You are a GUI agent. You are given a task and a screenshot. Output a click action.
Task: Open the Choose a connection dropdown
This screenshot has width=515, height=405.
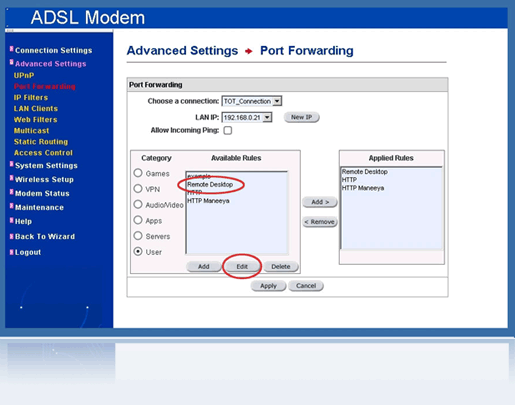pyautogui.click(x=252, y=101)
